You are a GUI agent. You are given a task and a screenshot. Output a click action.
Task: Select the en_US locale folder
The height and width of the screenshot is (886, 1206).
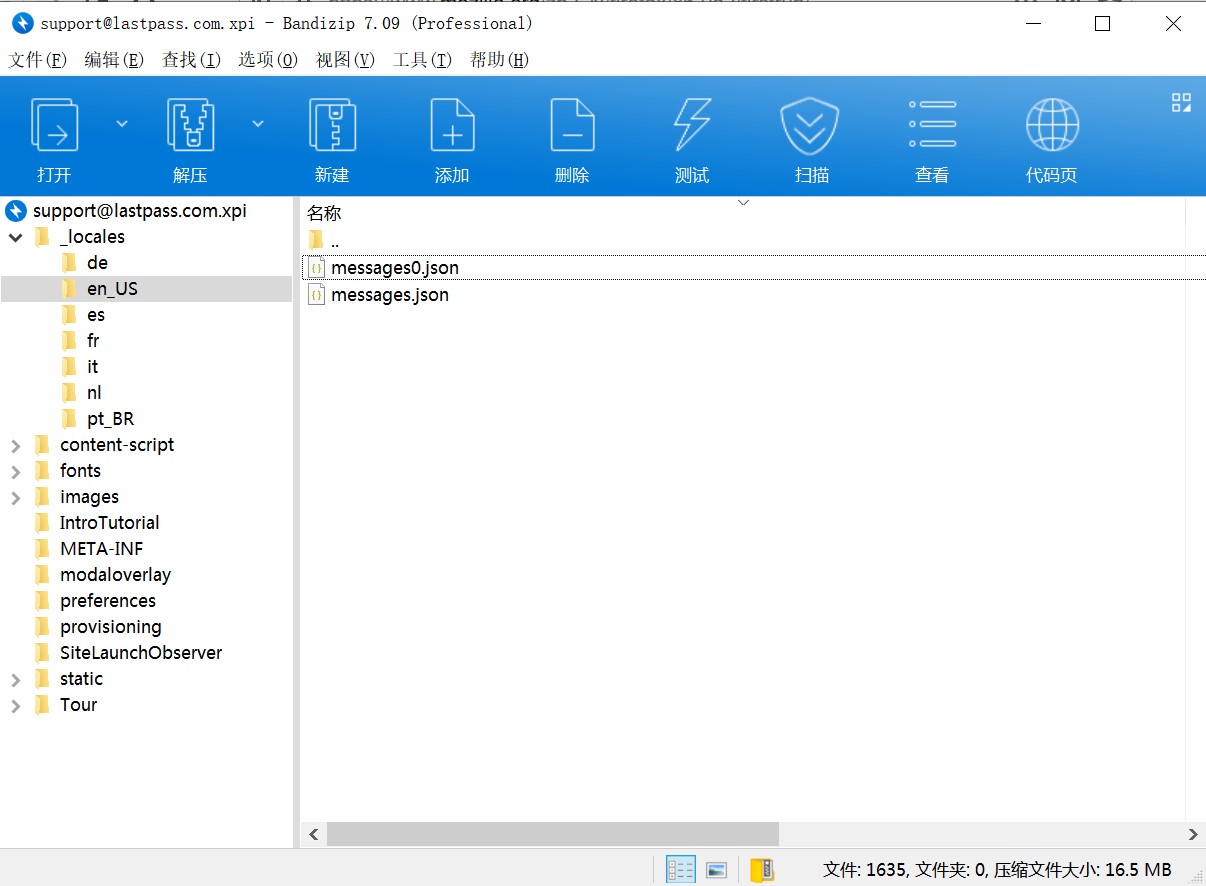pyautogui.click(x=112, y=289)
